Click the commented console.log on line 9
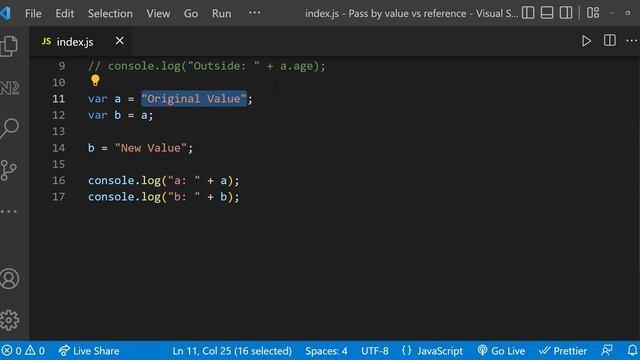This screenshot has height=360, width=640. (207, 66)
